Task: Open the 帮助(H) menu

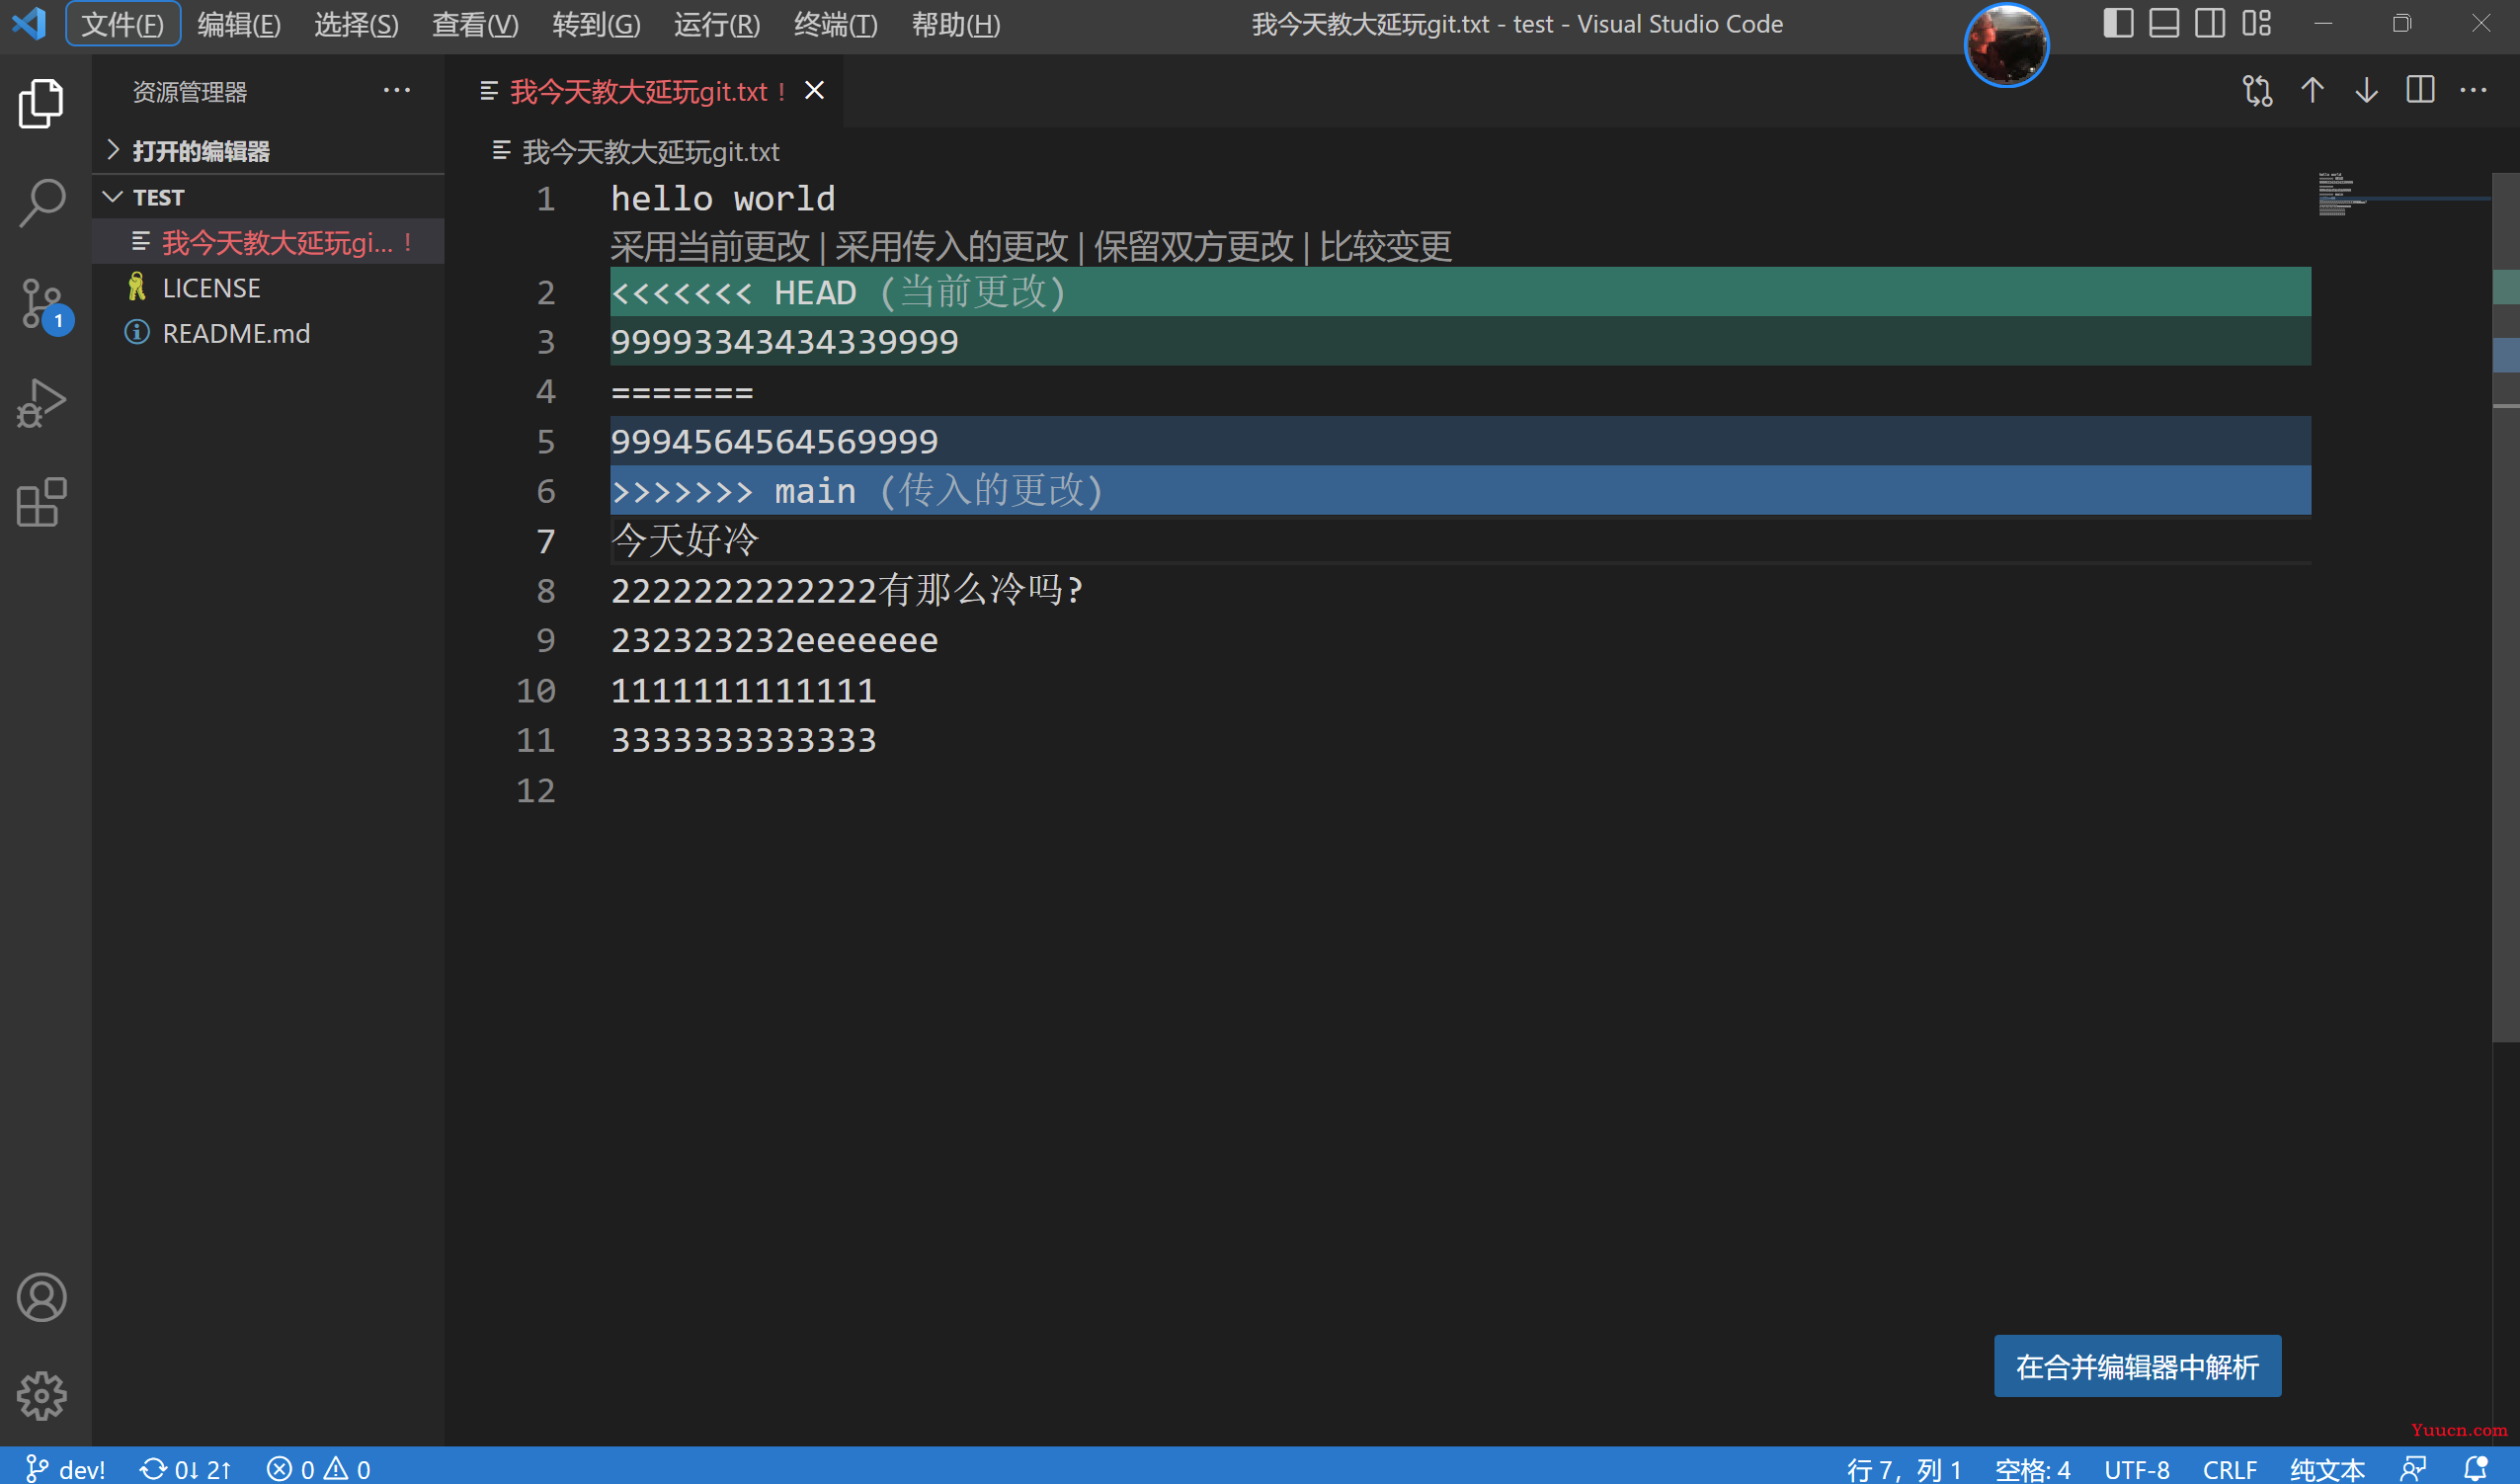Action: point(956,24)
